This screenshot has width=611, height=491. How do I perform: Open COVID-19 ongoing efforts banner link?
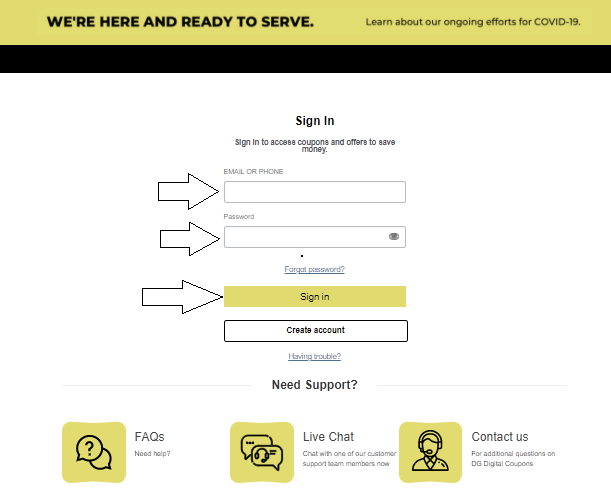[473, 22]
